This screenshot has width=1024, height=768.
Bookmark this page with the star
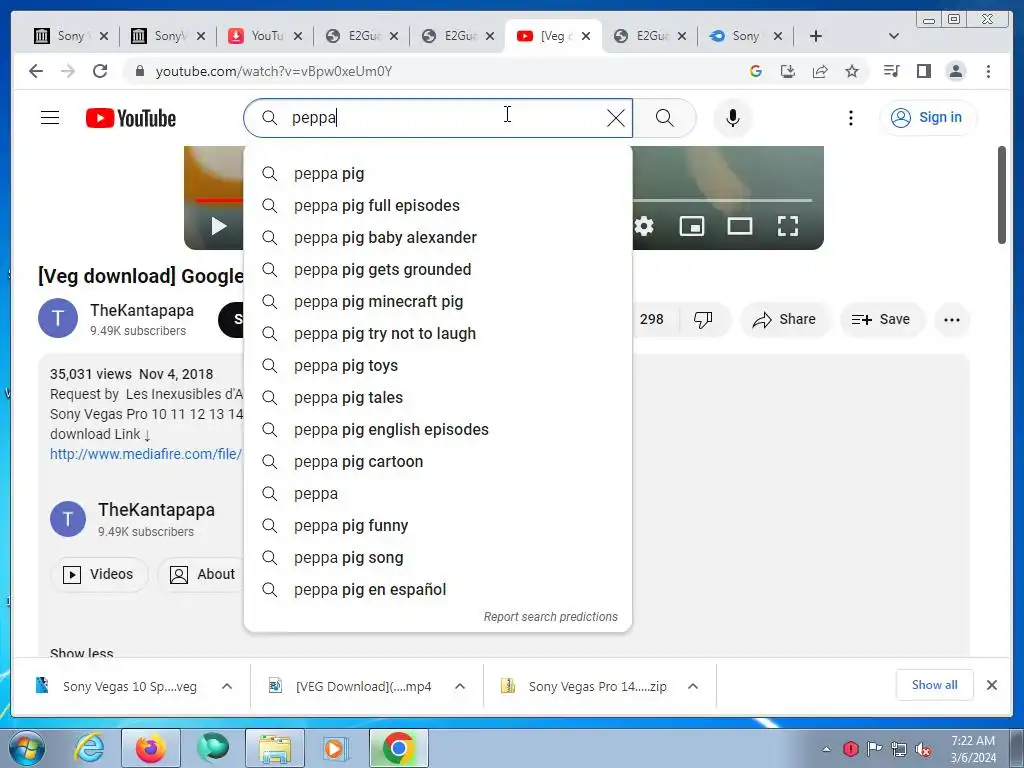pos(852,71)
